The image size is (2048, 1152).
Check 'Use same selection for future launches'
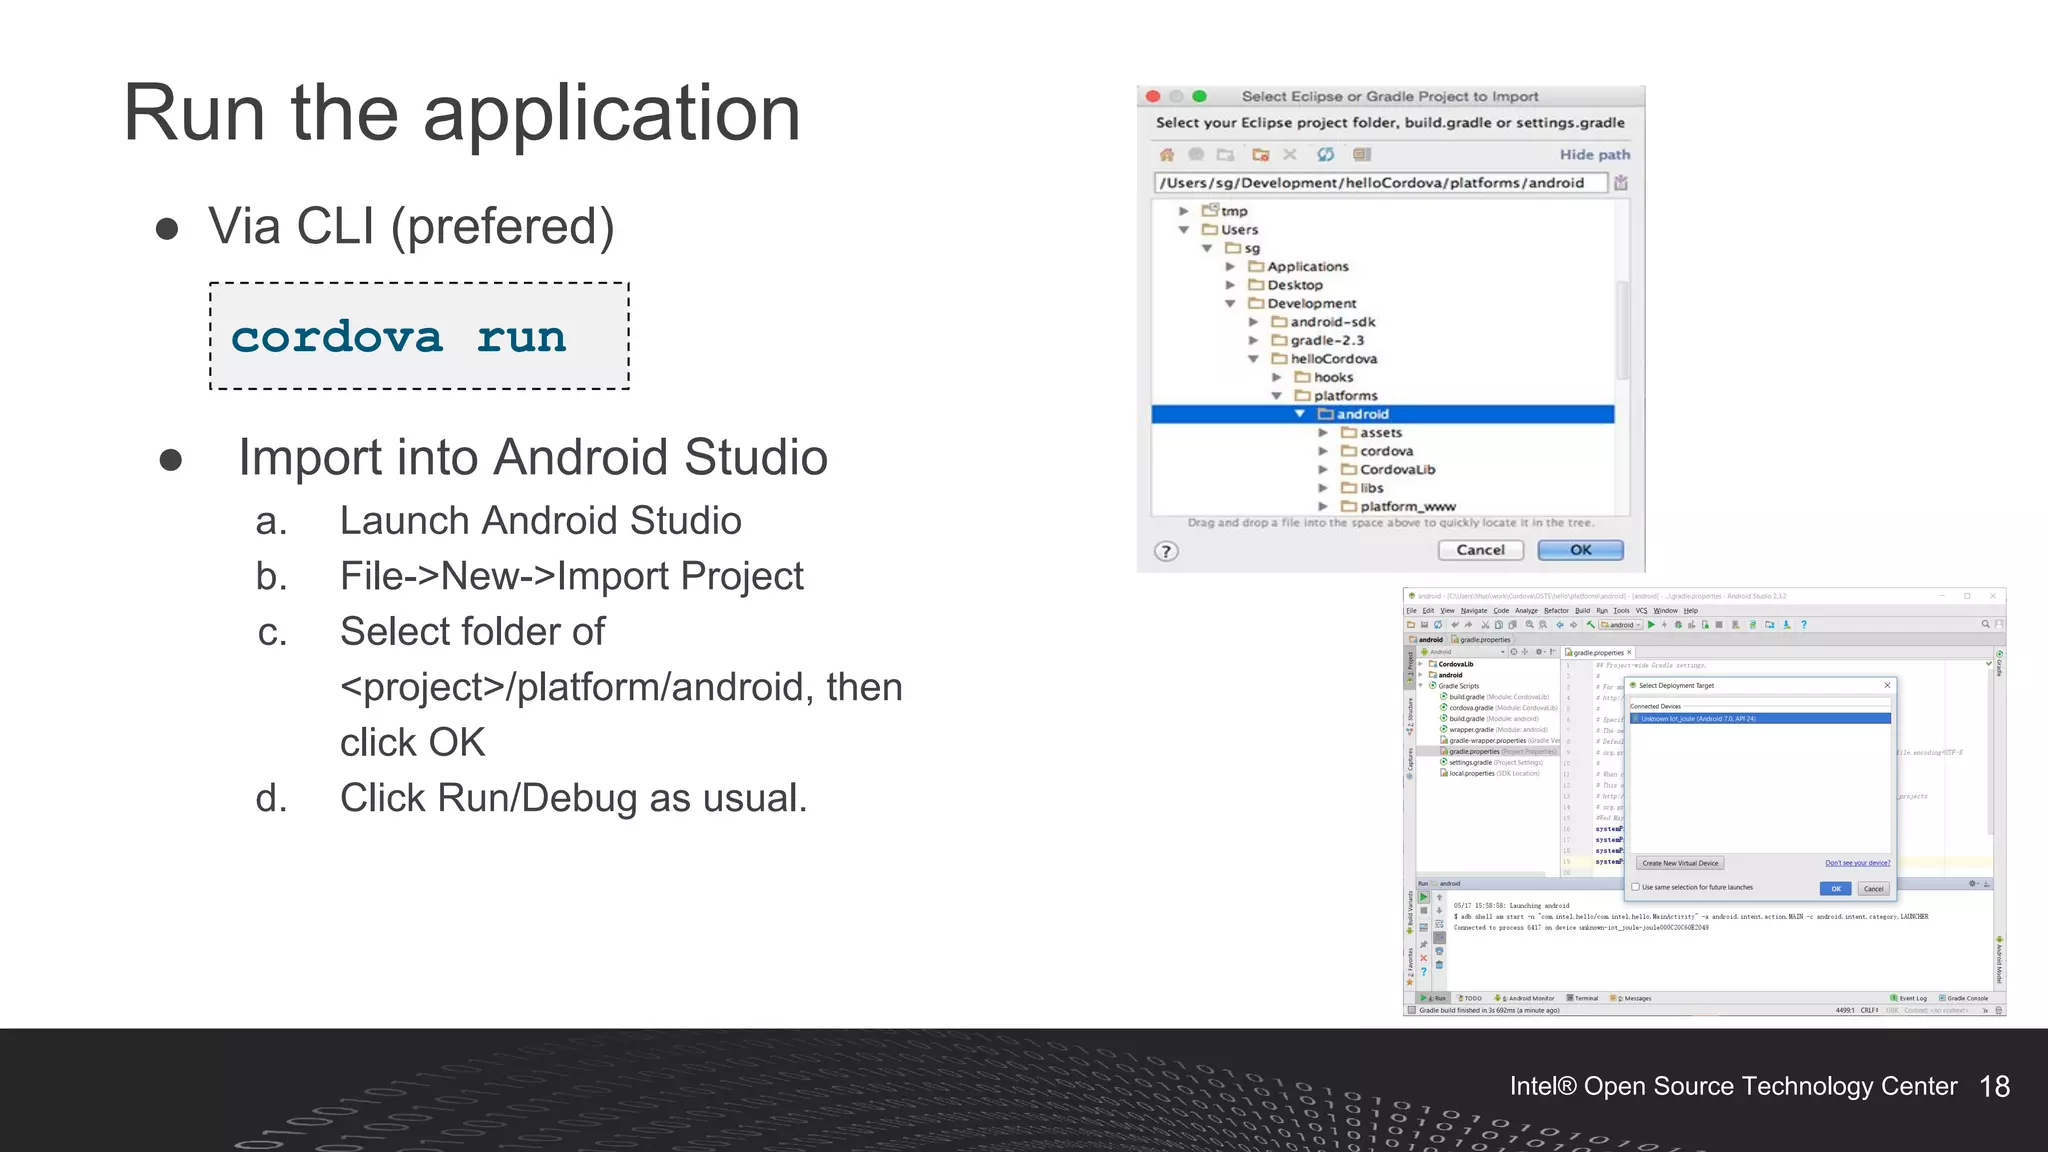1635,887
